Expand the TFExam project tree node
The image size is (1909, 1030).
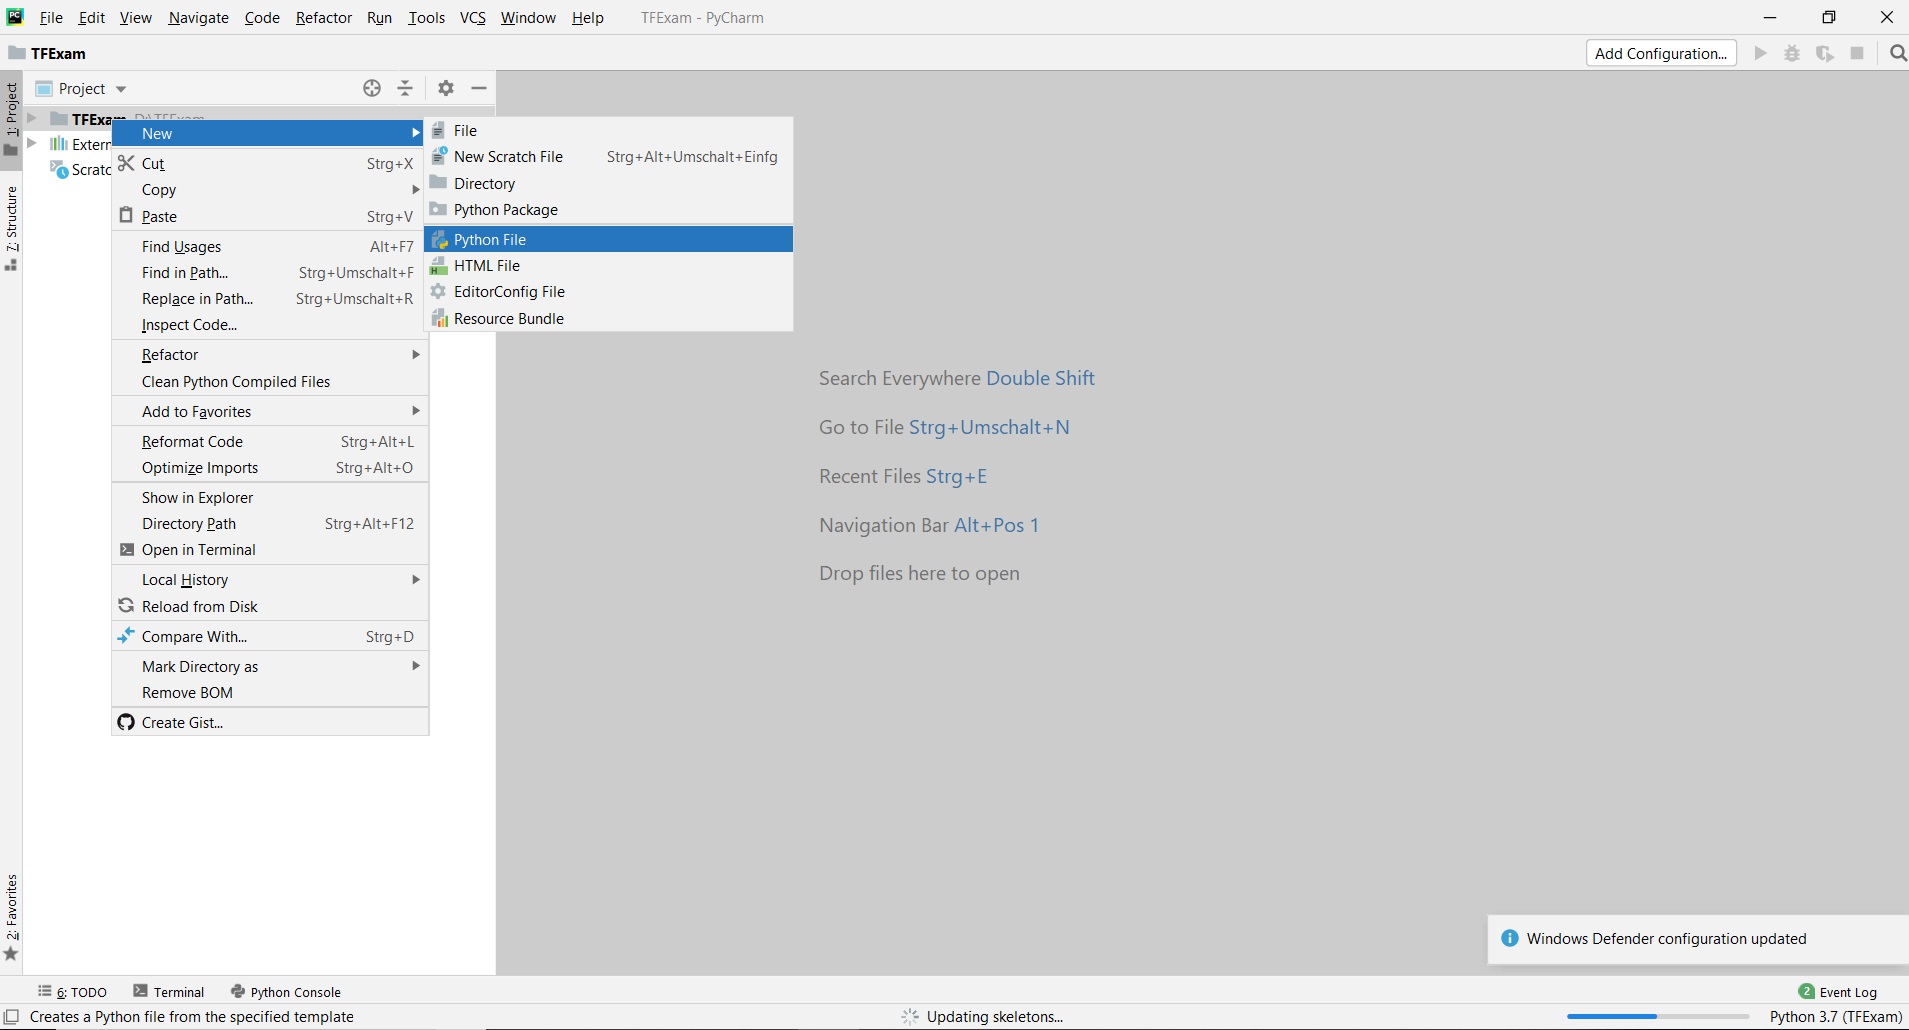32,118
